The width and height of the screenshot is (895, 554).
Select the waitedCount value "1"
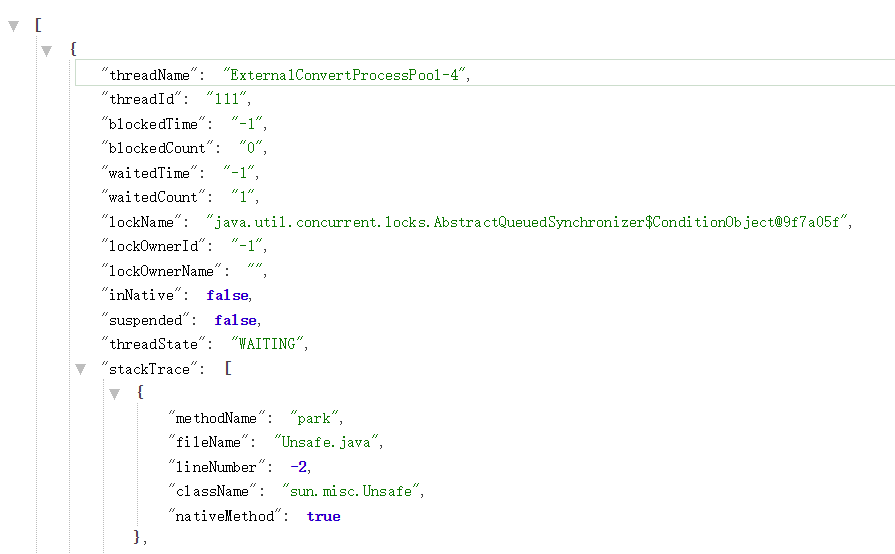click(243, 197)
